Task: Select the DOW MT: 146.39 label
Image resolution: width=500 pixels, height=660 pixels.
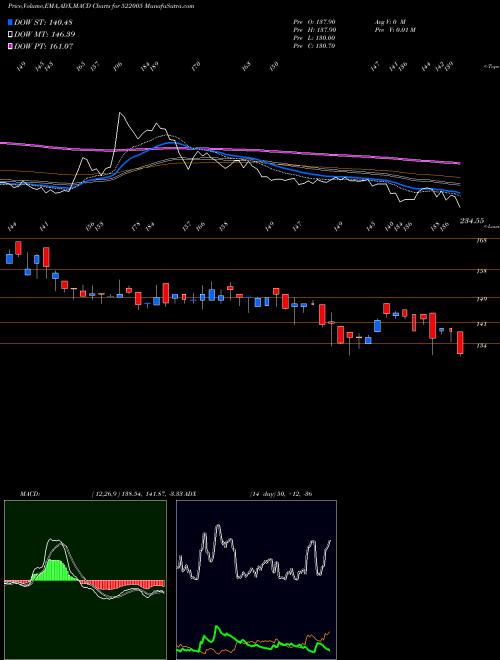Action: point(45,35)
